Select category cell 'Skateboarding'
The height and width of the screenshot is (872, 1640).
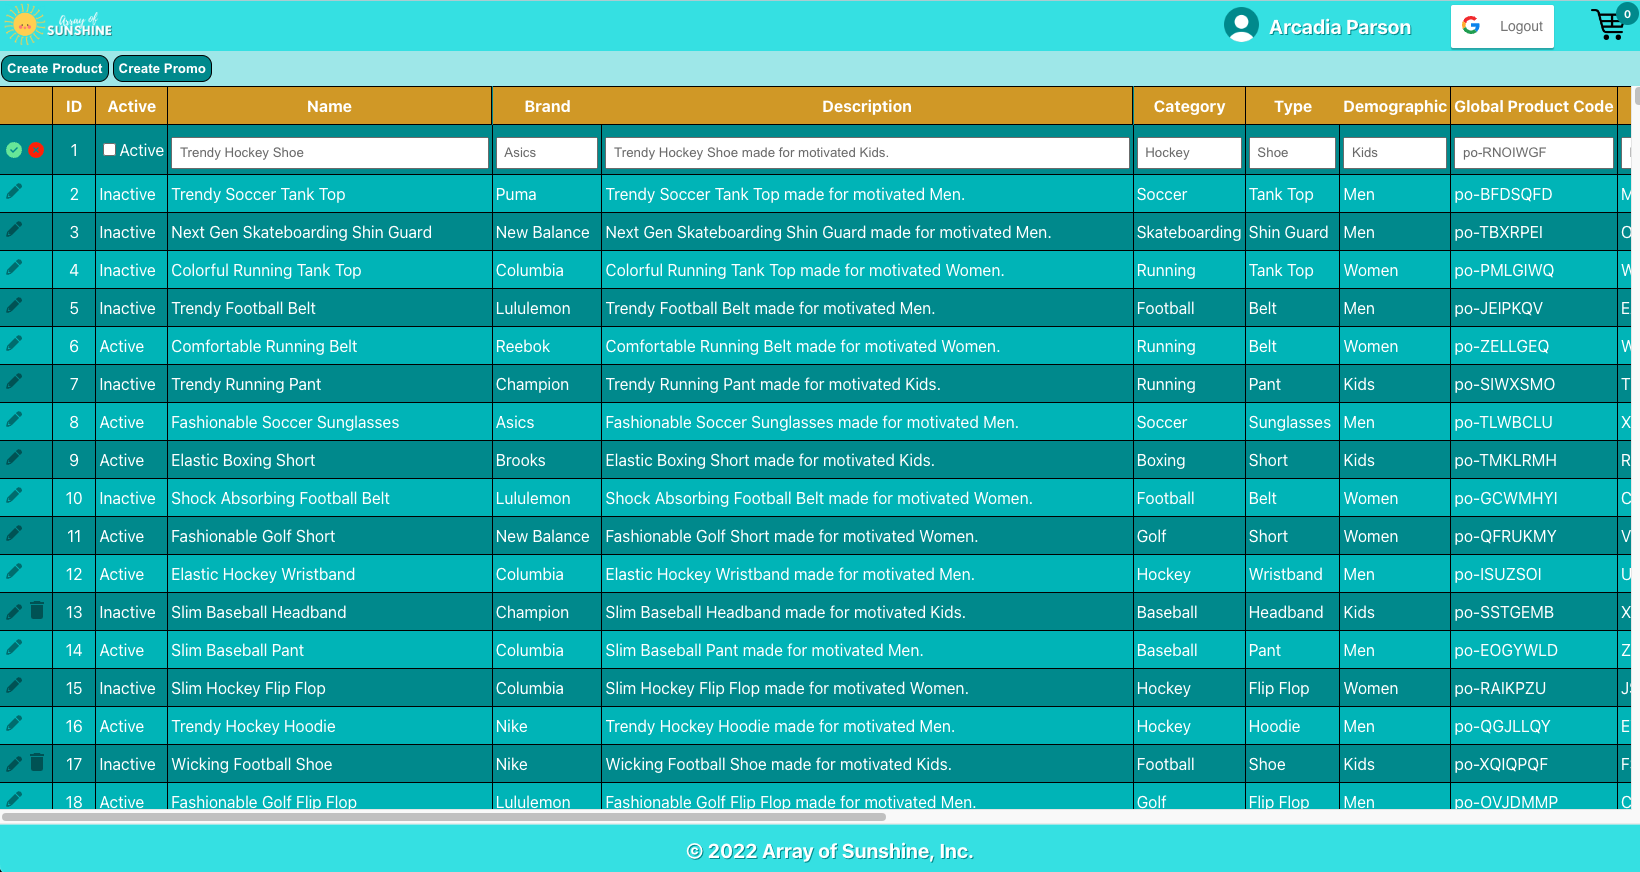[x=1188, y=232]
